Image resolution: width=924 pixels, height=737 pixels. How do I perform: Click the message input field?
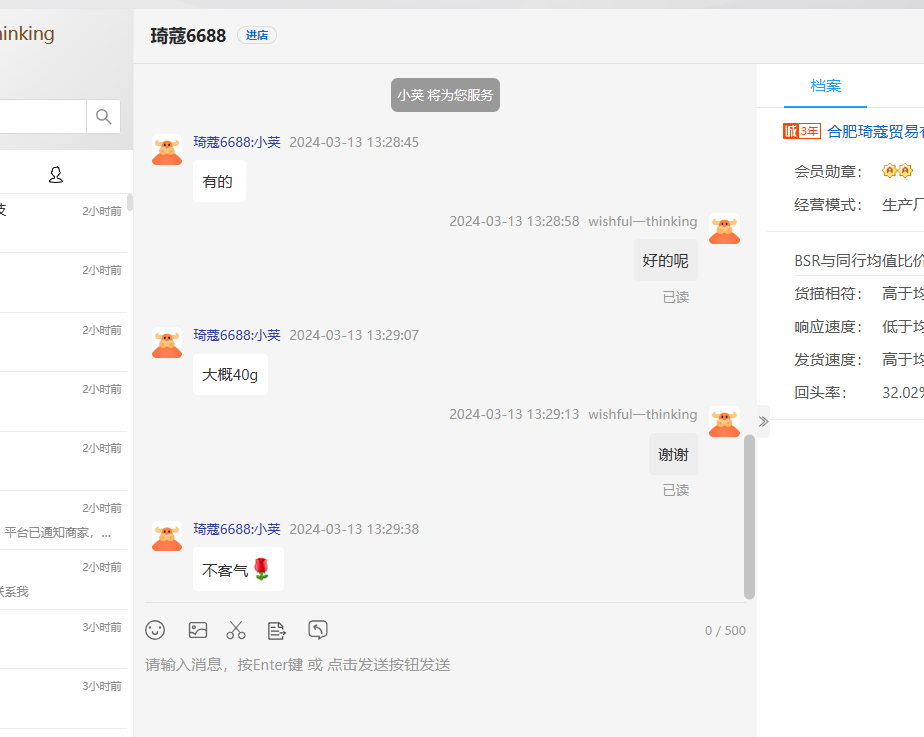pos(440,665)
